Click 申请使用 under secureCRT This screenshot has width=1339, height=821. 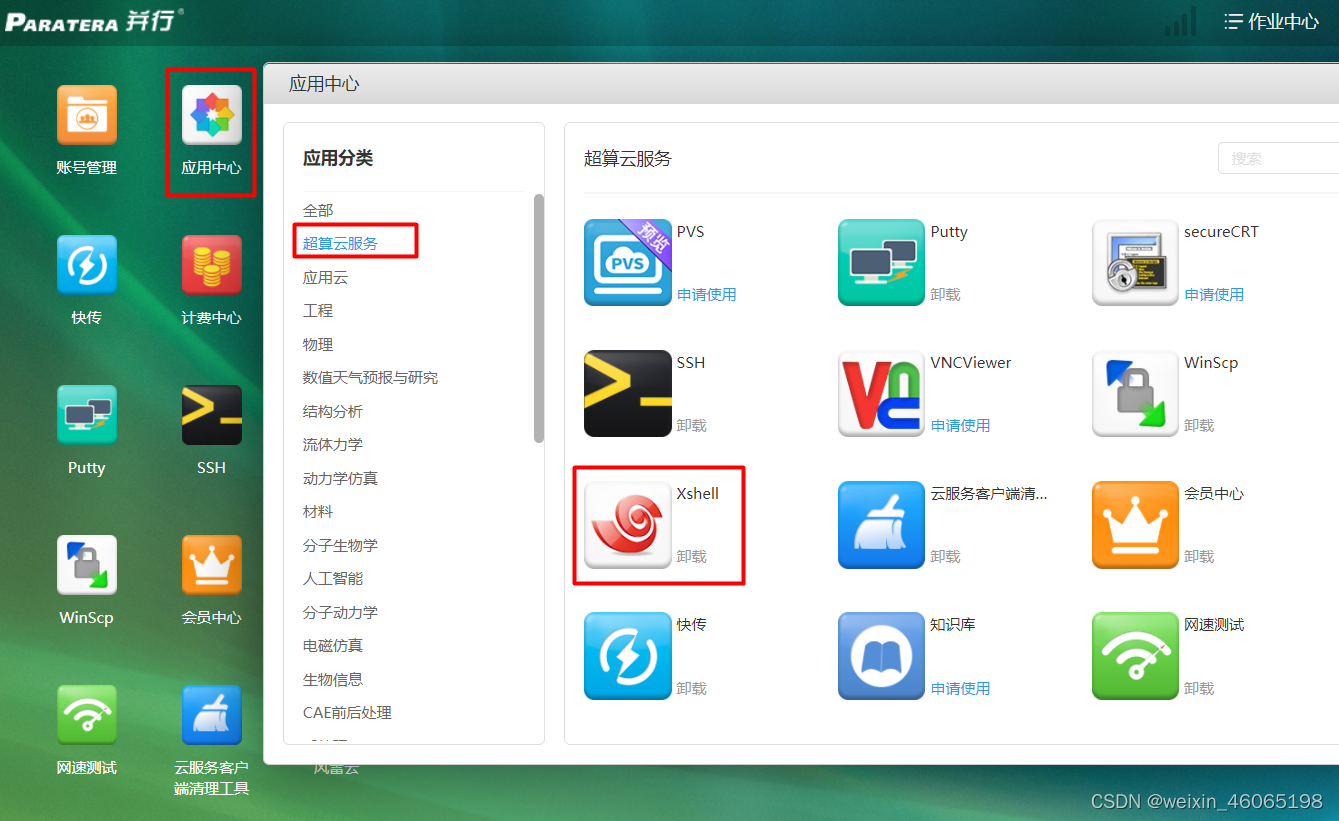pyautogui.click(x=1214, y=294)
